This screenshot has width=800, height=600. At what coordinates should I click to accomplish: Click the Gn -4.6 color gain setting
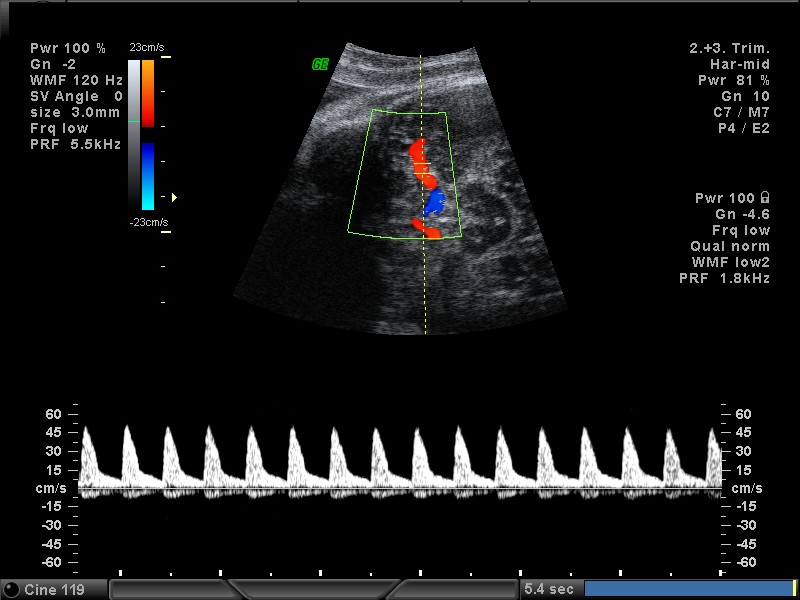tap(742, 214)
